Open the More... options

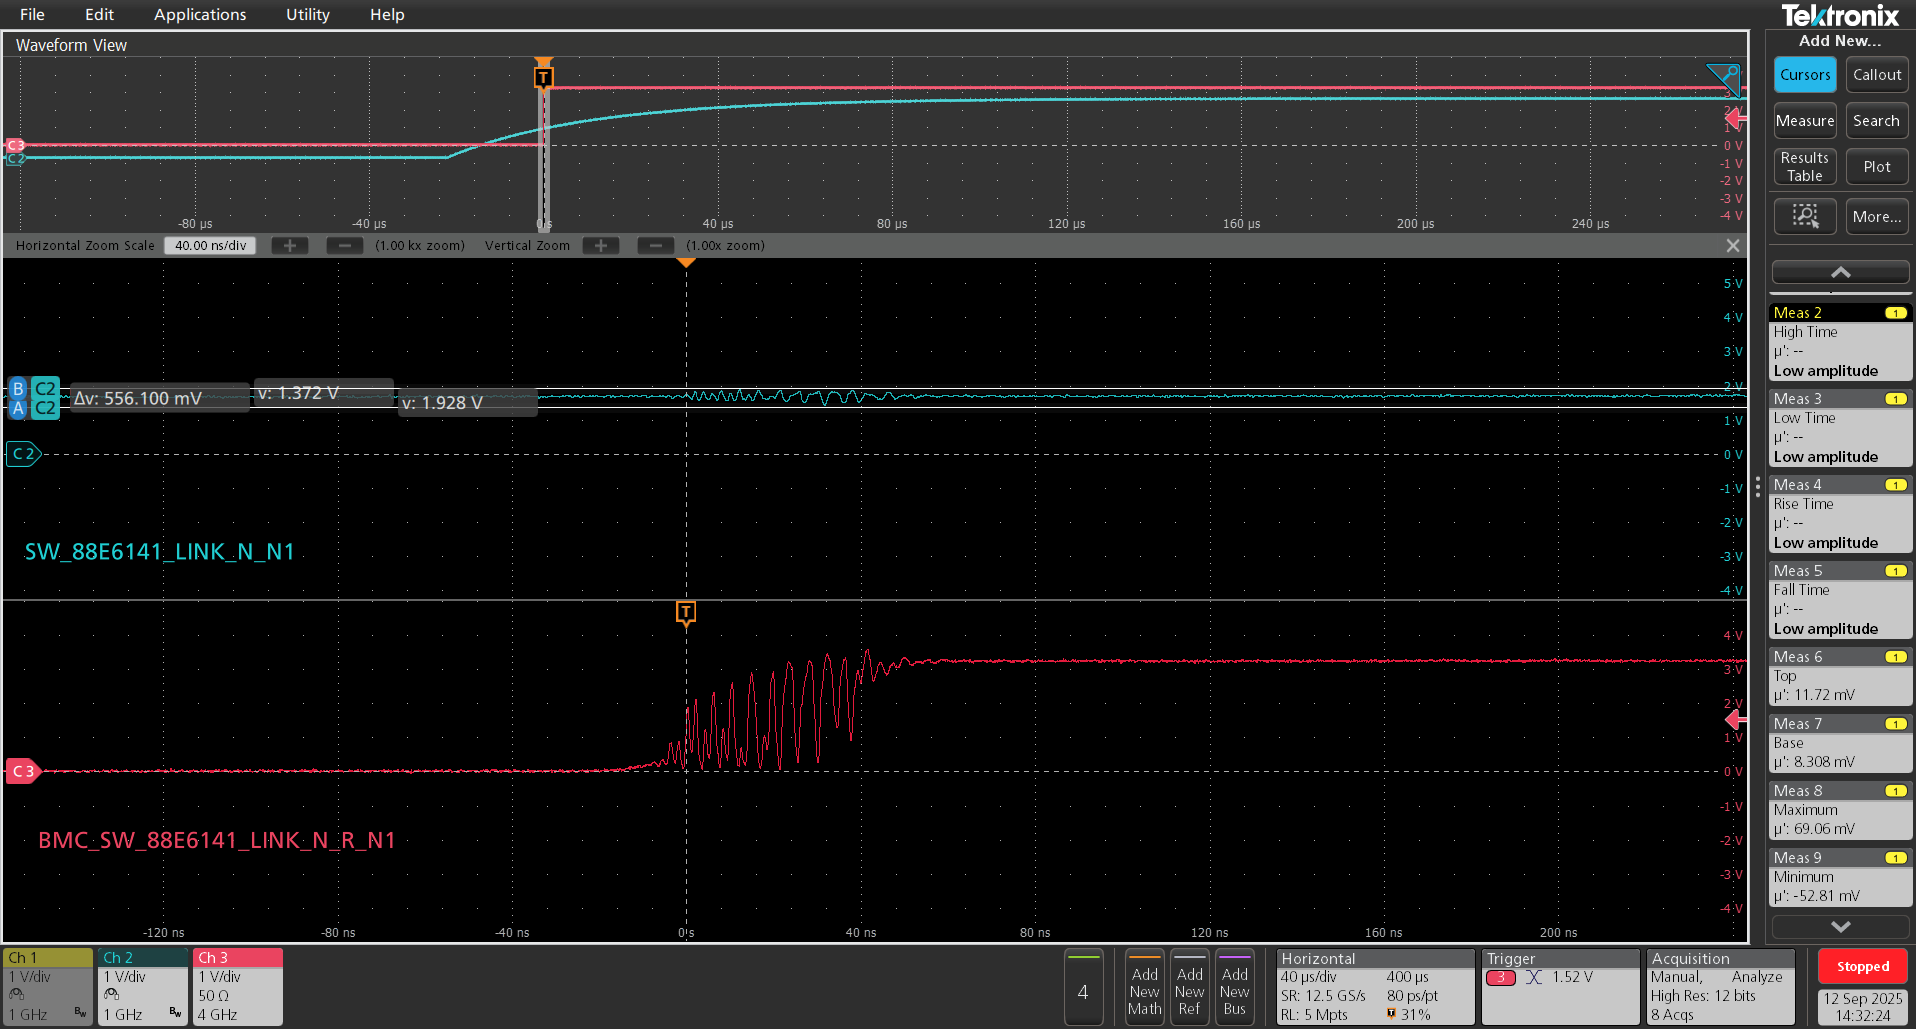point(1877,216)
